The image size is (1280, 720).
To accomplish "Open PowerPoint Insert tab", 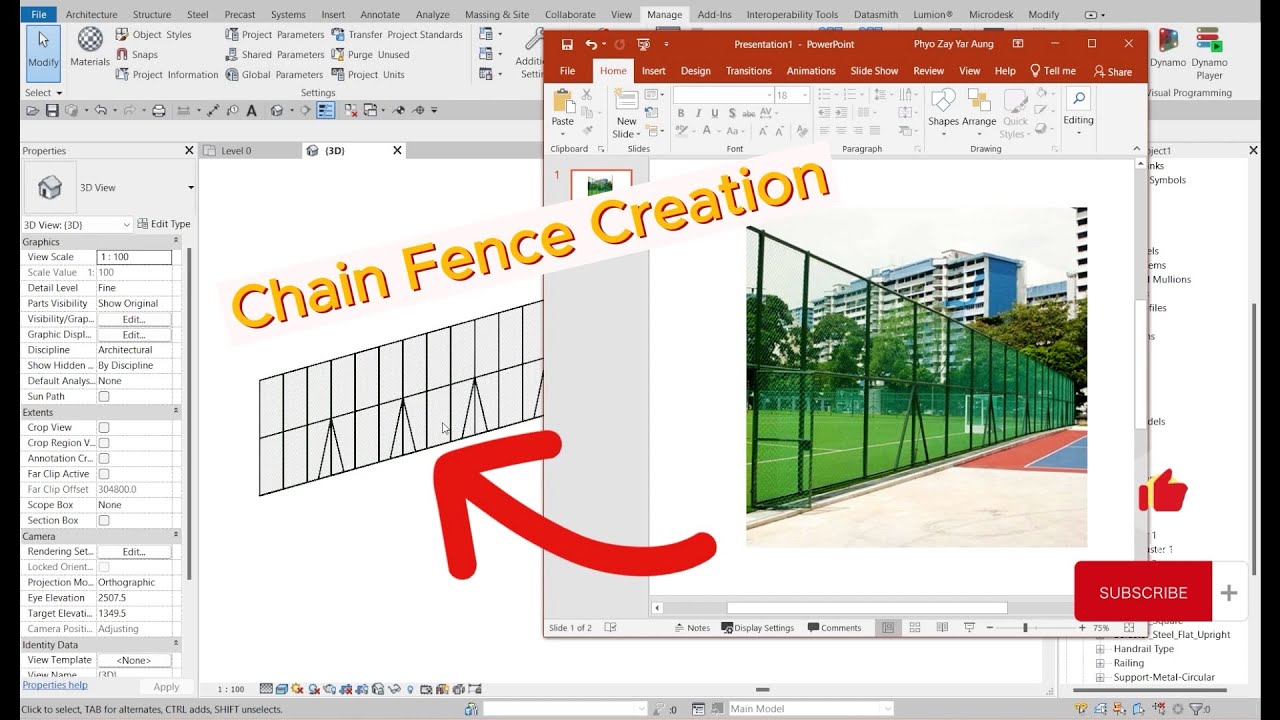I will (x=654, y=71).
